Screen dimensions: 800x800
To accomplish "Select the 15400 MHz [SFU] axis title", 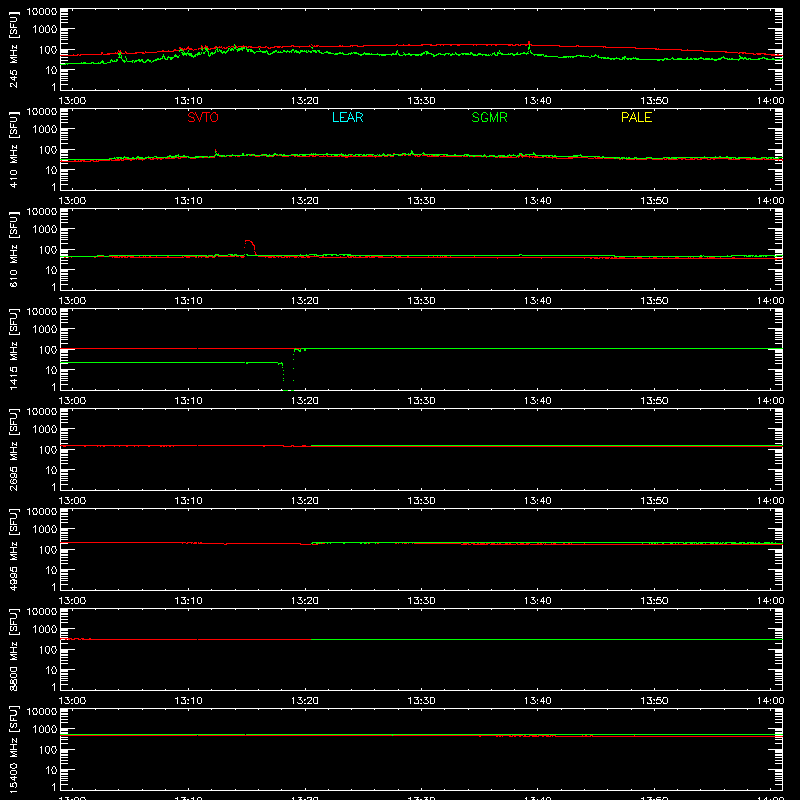I will (14, 749).
